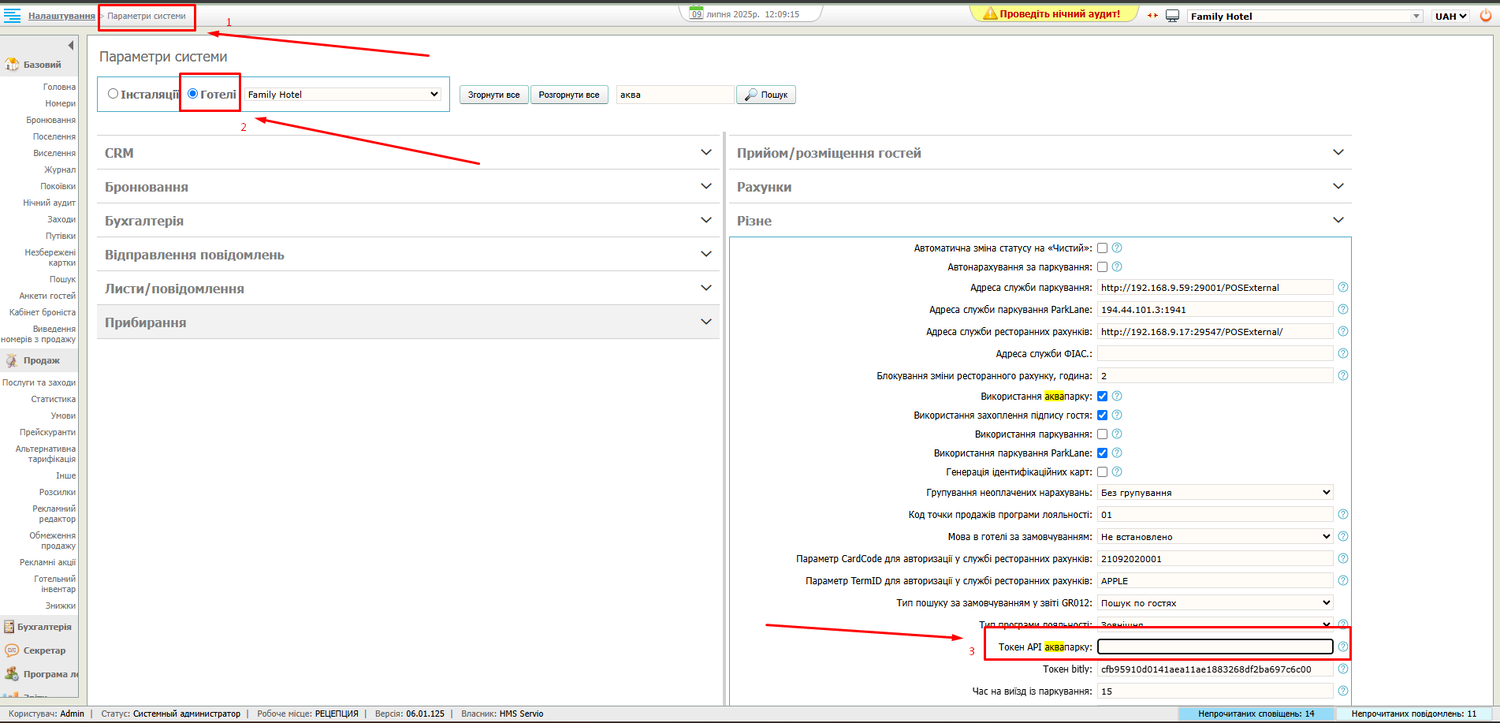
Task: Open the UAH currency dropdown
Action: click(x=1450, y=16)
